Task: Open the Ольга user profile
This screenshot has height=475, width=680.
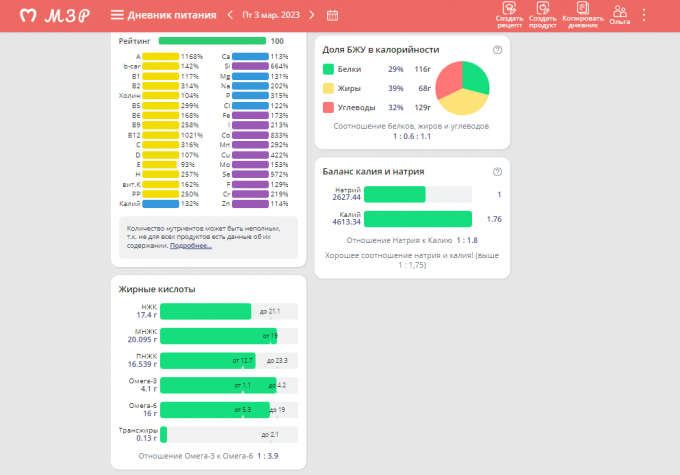Action: pyautogui.click(x=620, y=14)
